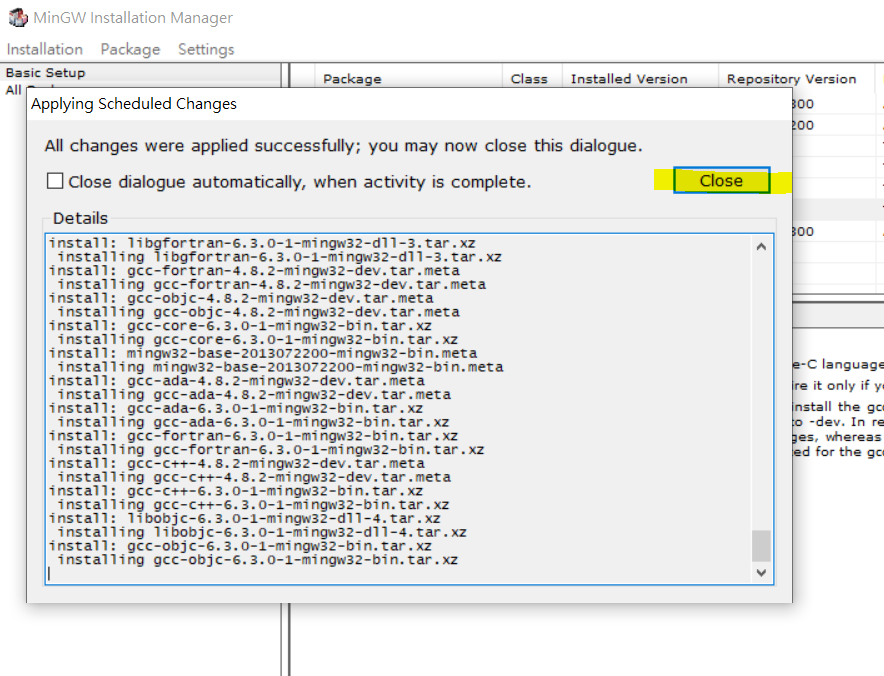Open the Installation menu
884x676 pixels.
(x=44, y=48)
